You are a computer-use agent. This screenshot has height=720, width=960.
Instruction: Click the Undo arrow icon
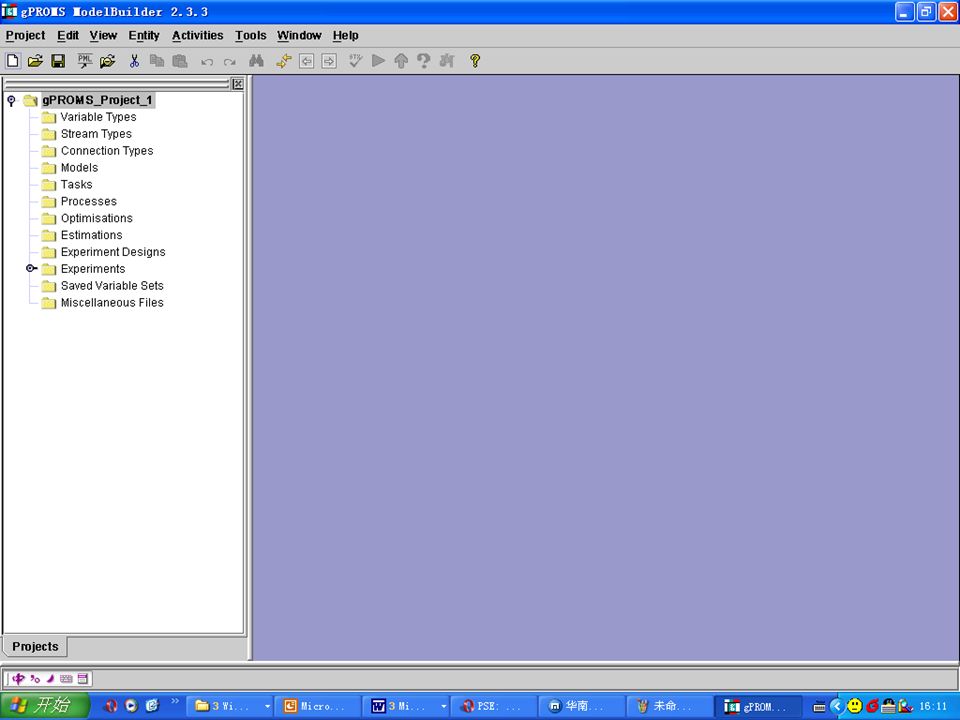tap(207, 61)
